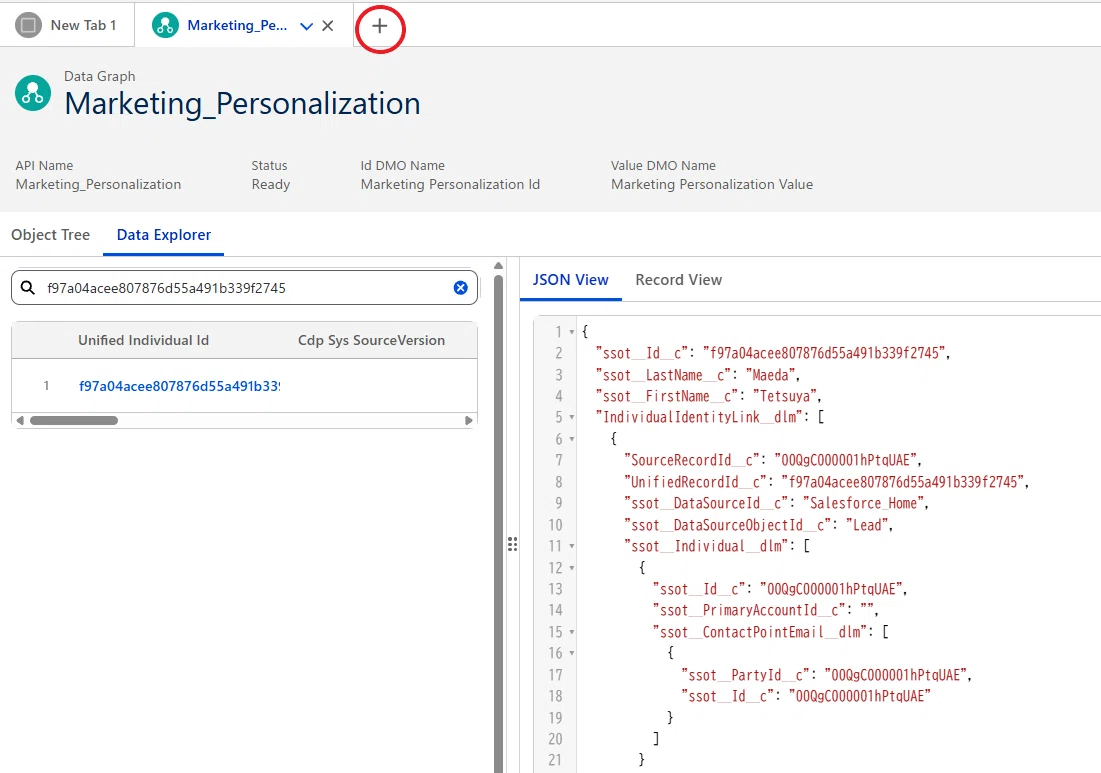Viewport: 1101px width, 773px height.
Task: Click the left panel scroll up arrow
Action: 499,266
